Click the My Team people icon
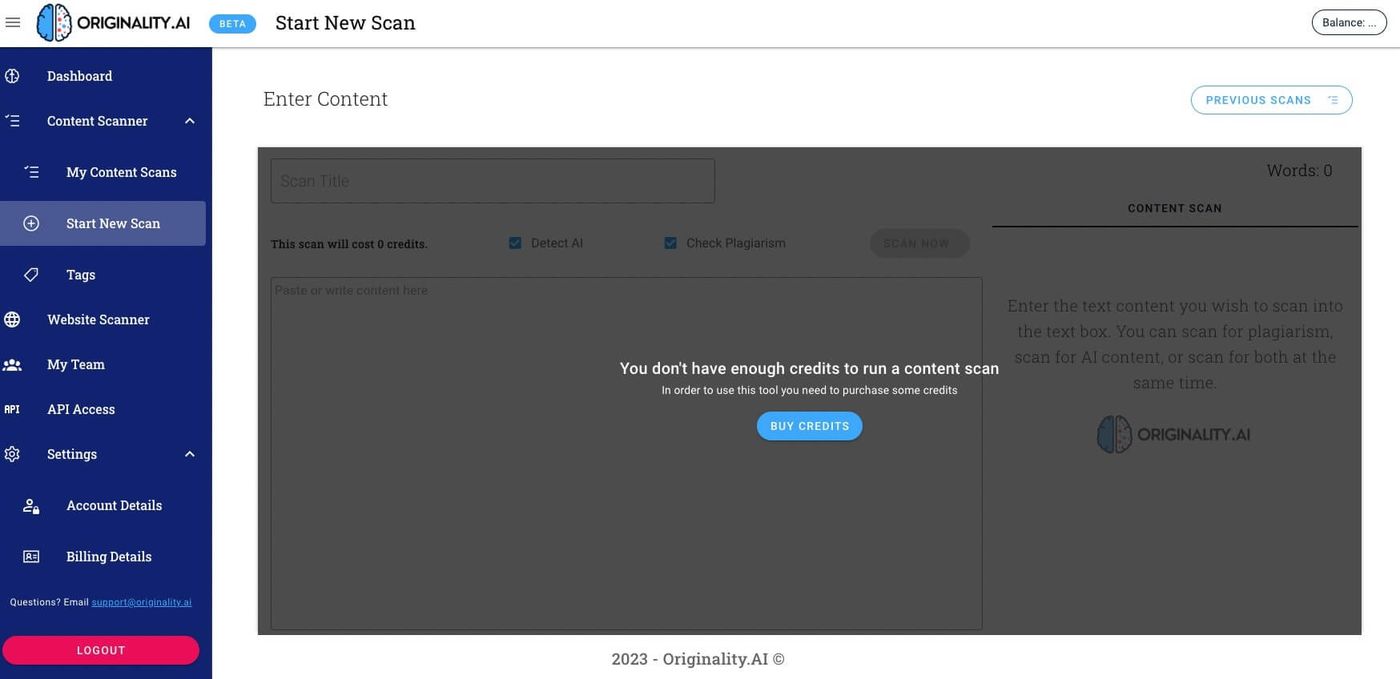The image size is (1400, 679). click(x=12, y=365)
